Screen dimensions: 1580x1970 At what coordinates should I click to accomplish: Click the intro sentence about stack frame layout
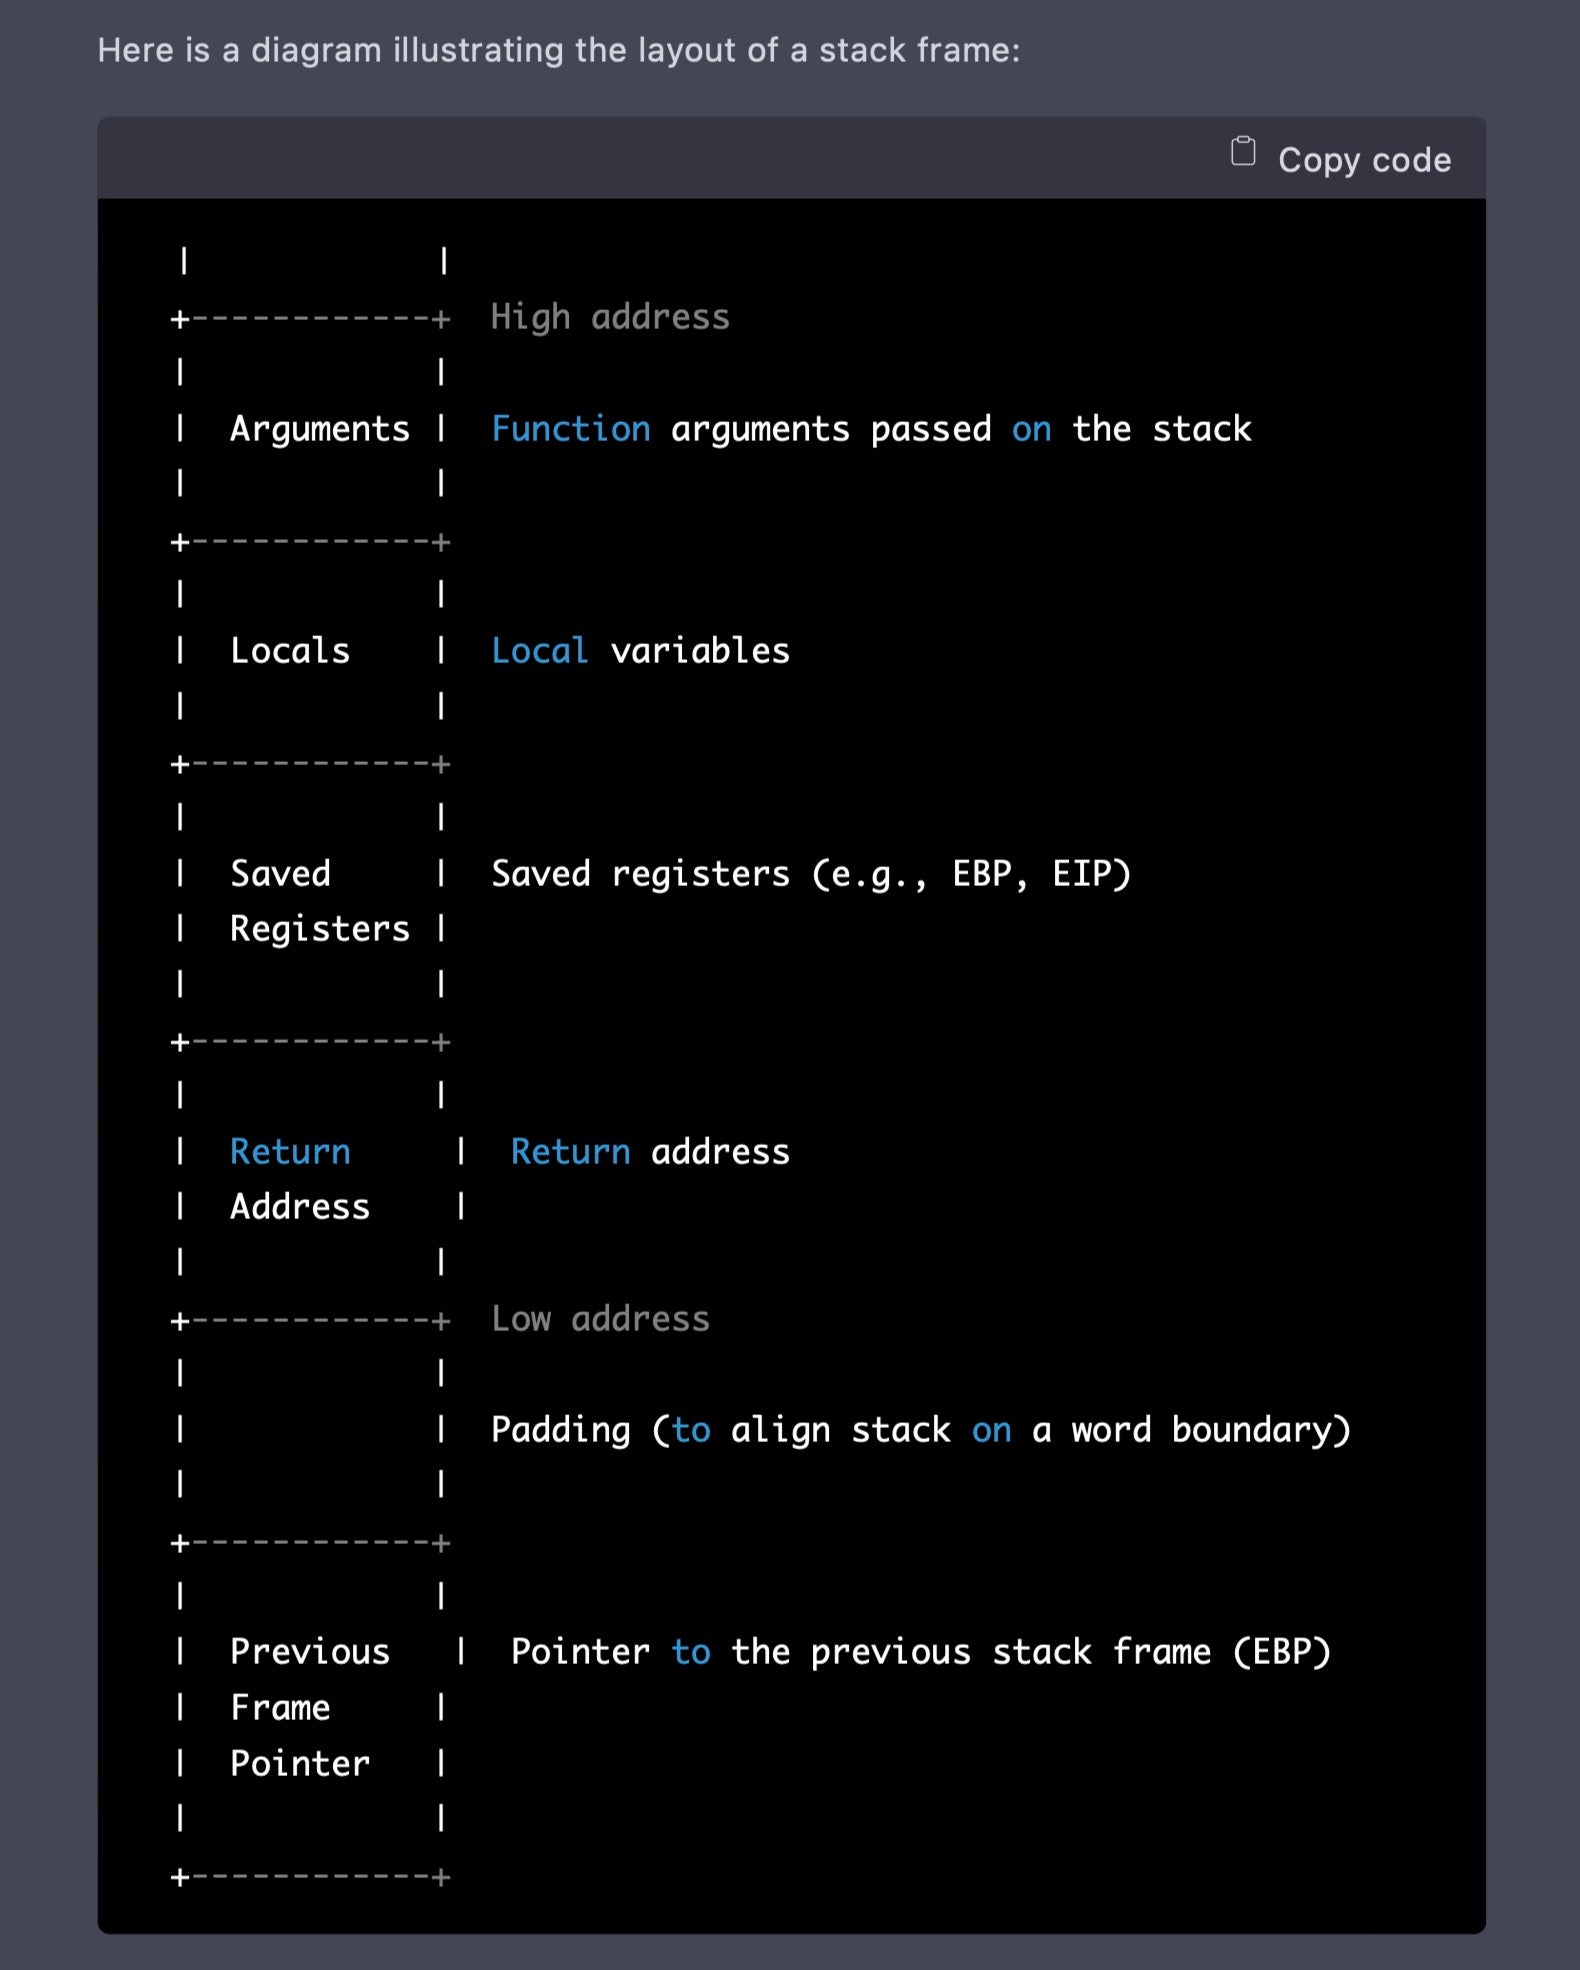(x=558, y=50)
